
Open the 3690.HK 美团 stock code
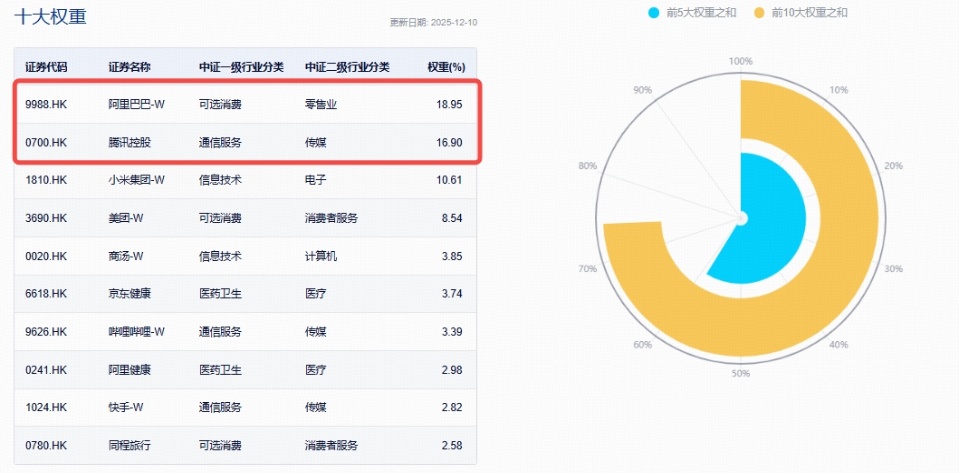[46, 218]
